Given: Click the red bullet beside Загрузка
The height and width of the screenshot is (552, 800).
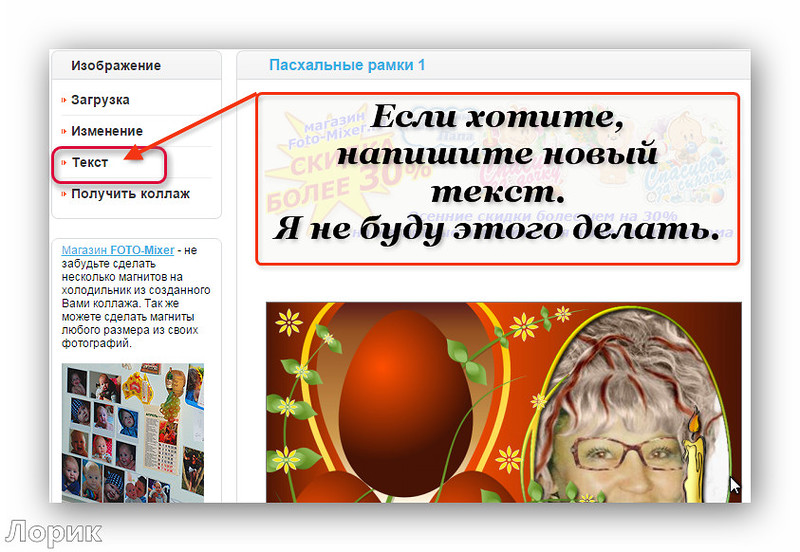Looking at the screenshot, I should click(x=64, y=100).
